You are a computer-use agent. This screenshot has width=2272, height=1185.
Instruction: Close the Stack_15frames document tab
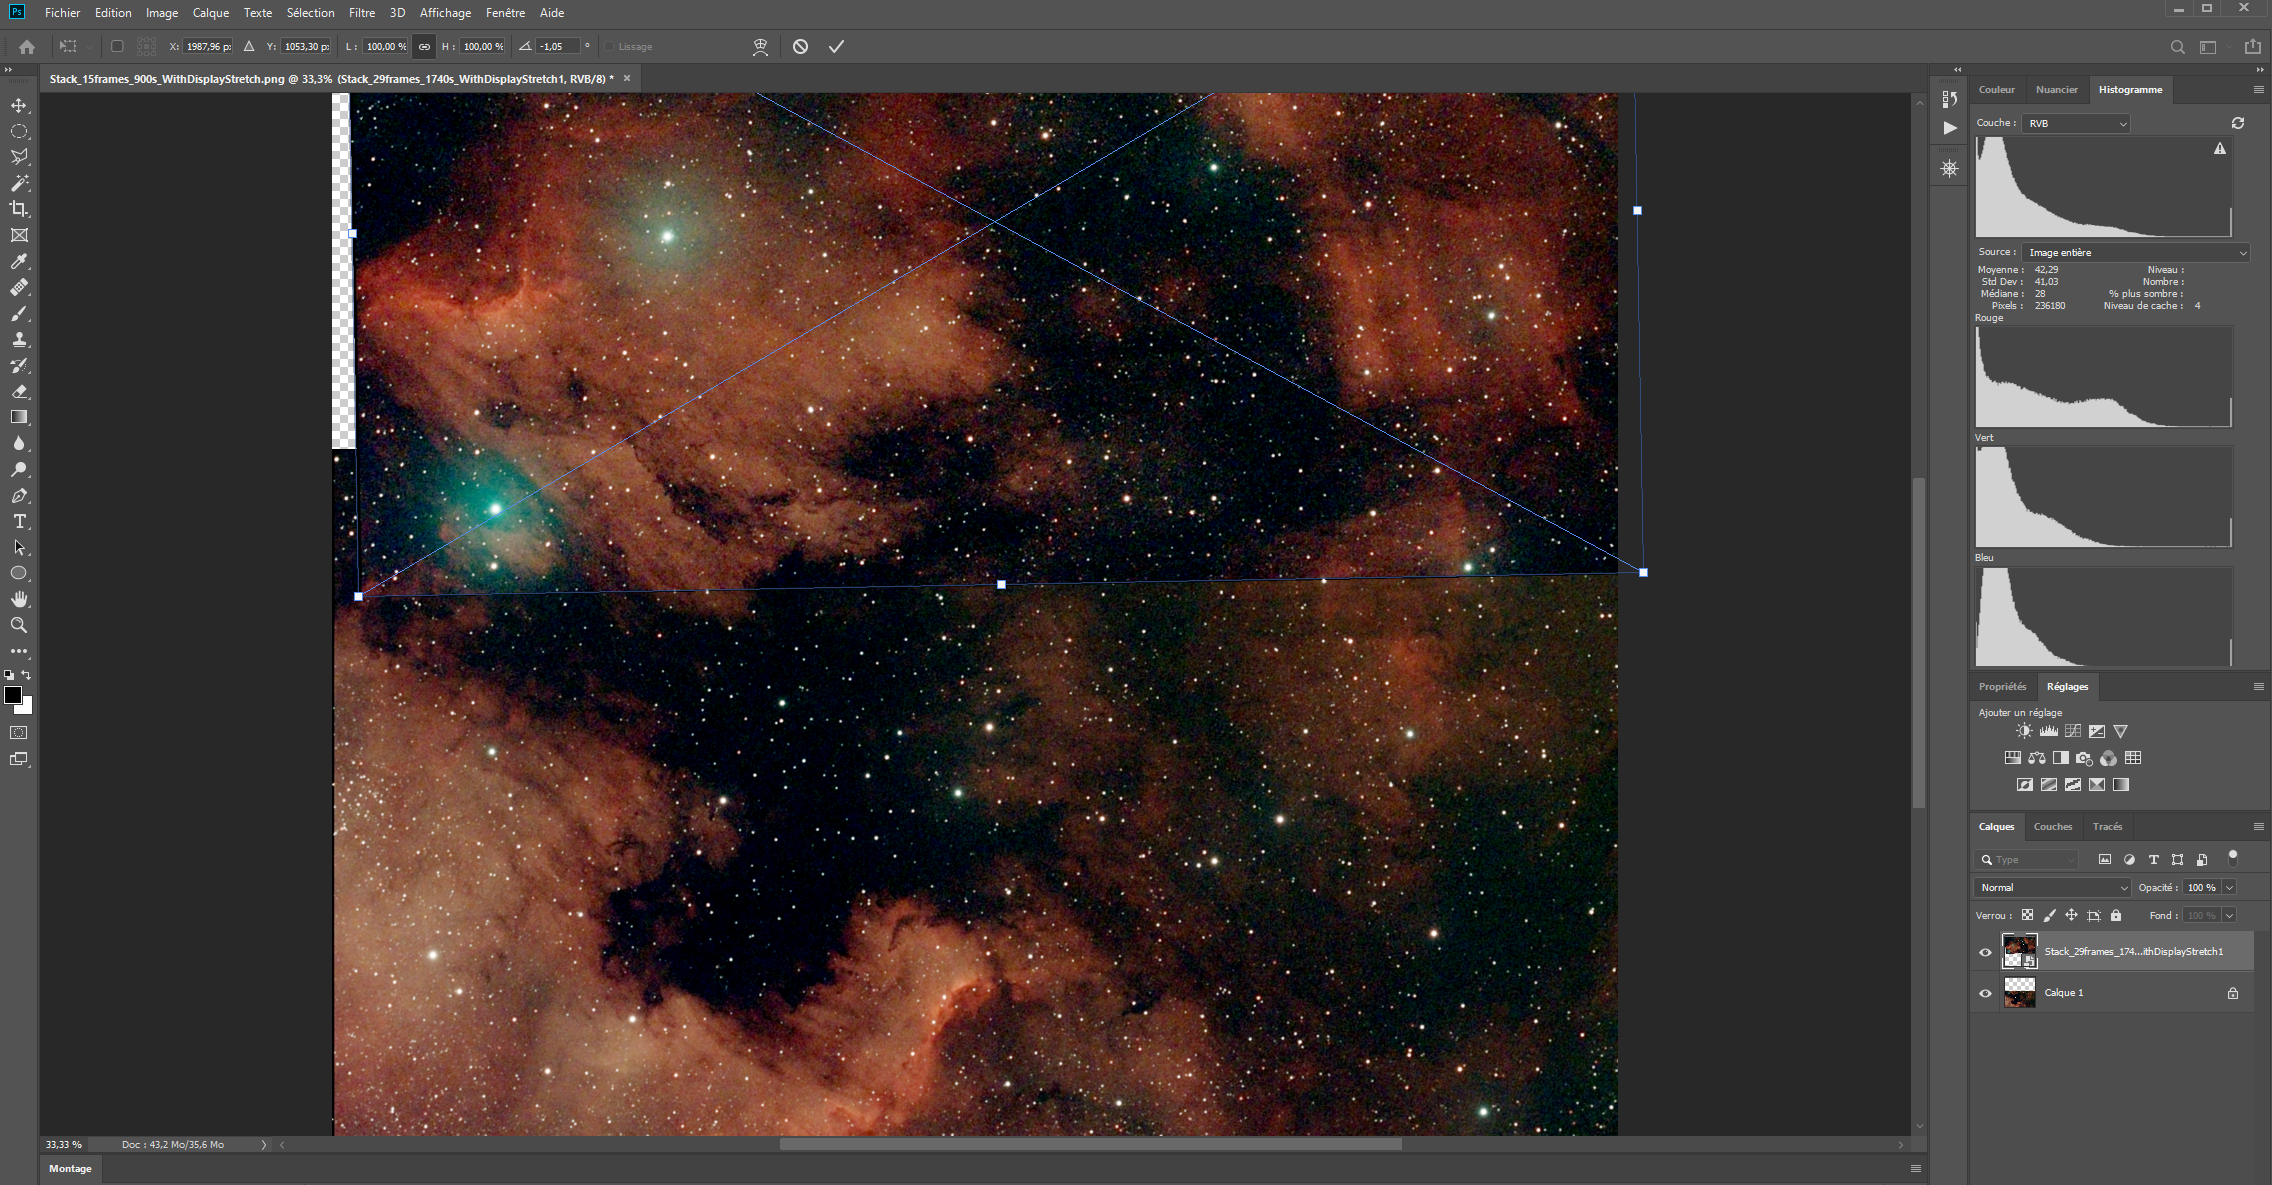(x=627, y=78)
